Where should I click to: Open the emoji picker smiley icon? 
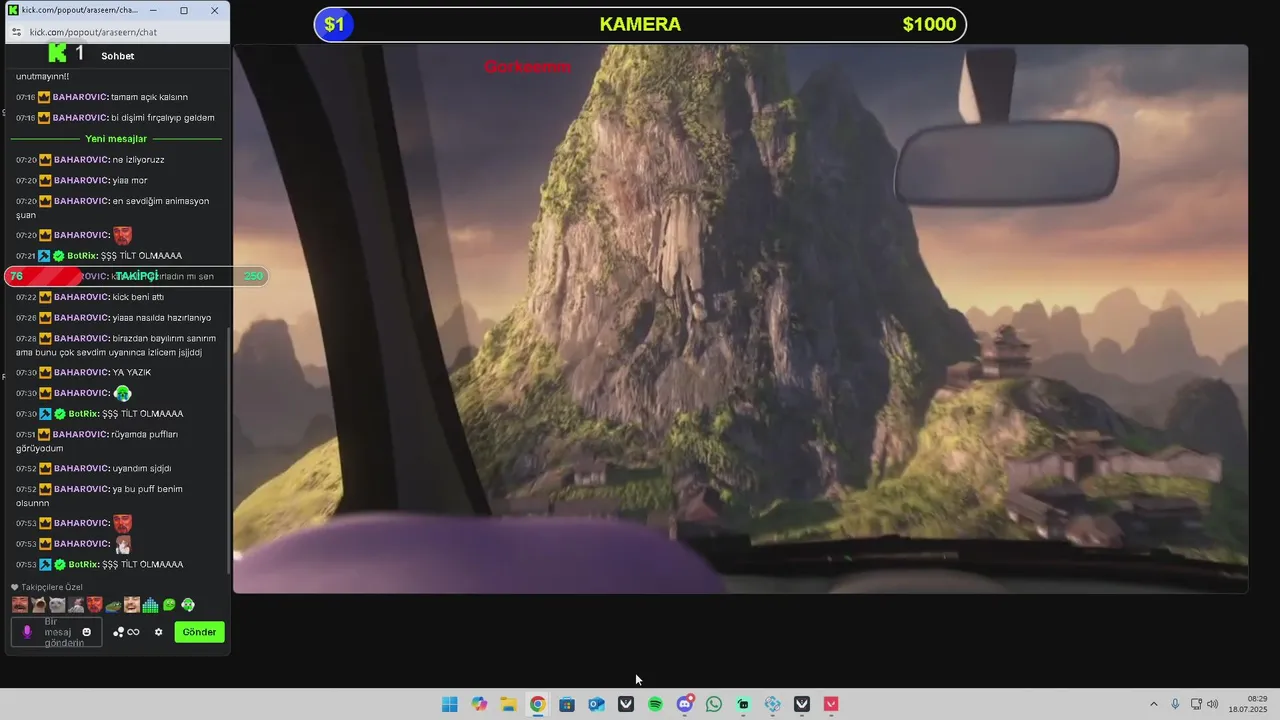click(86, 632)
